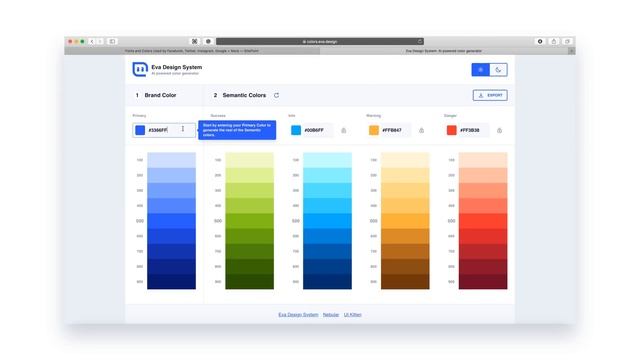The image size is (640, 360).
Task: Select the Success 100 pale green shade
Action: point(249,160)
